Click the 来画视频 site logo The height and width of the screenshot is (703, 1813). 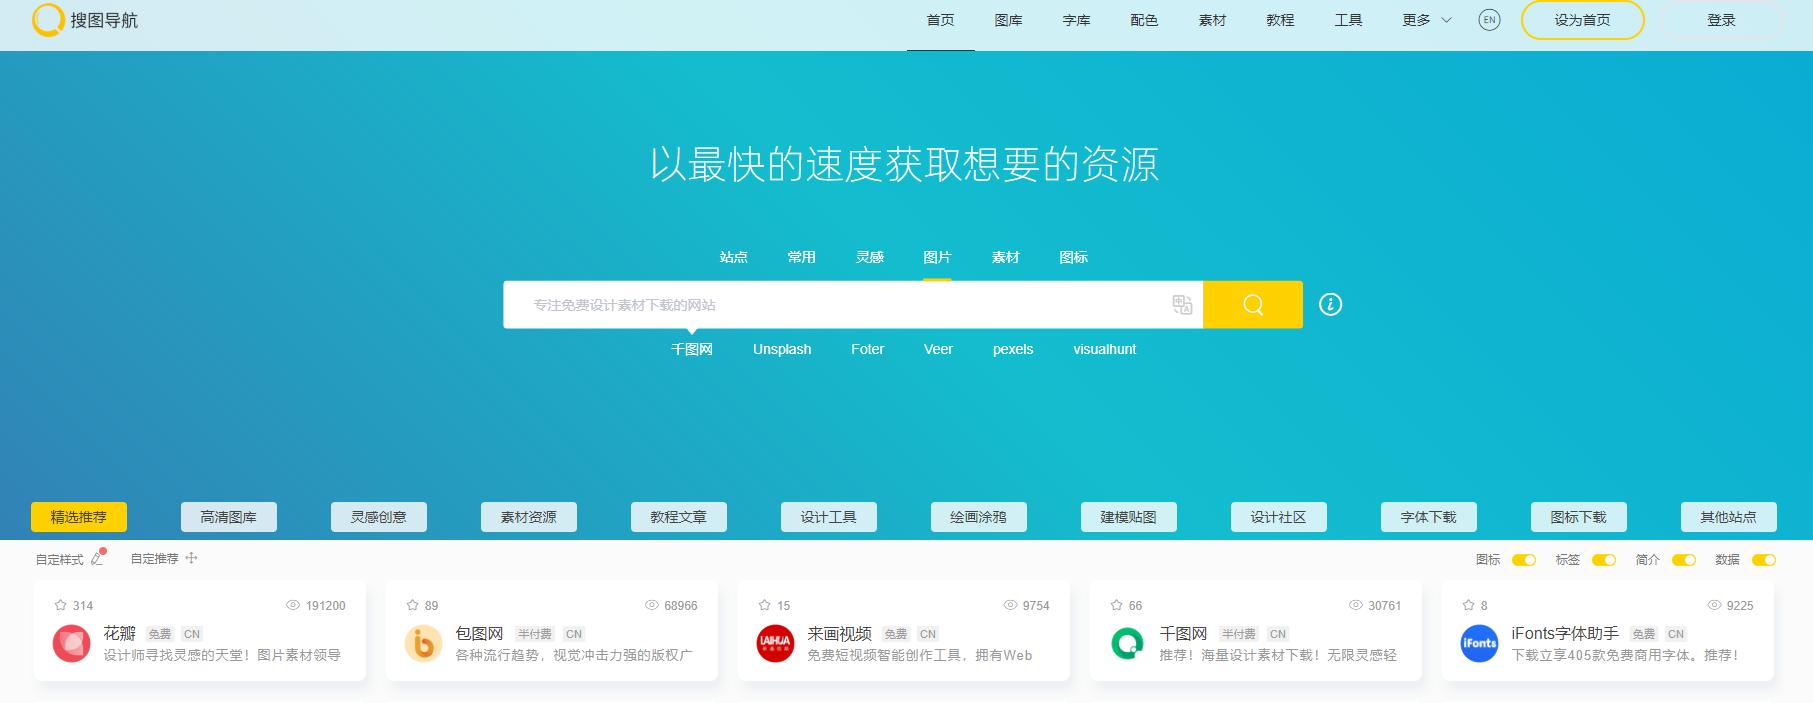pos(776,643)
